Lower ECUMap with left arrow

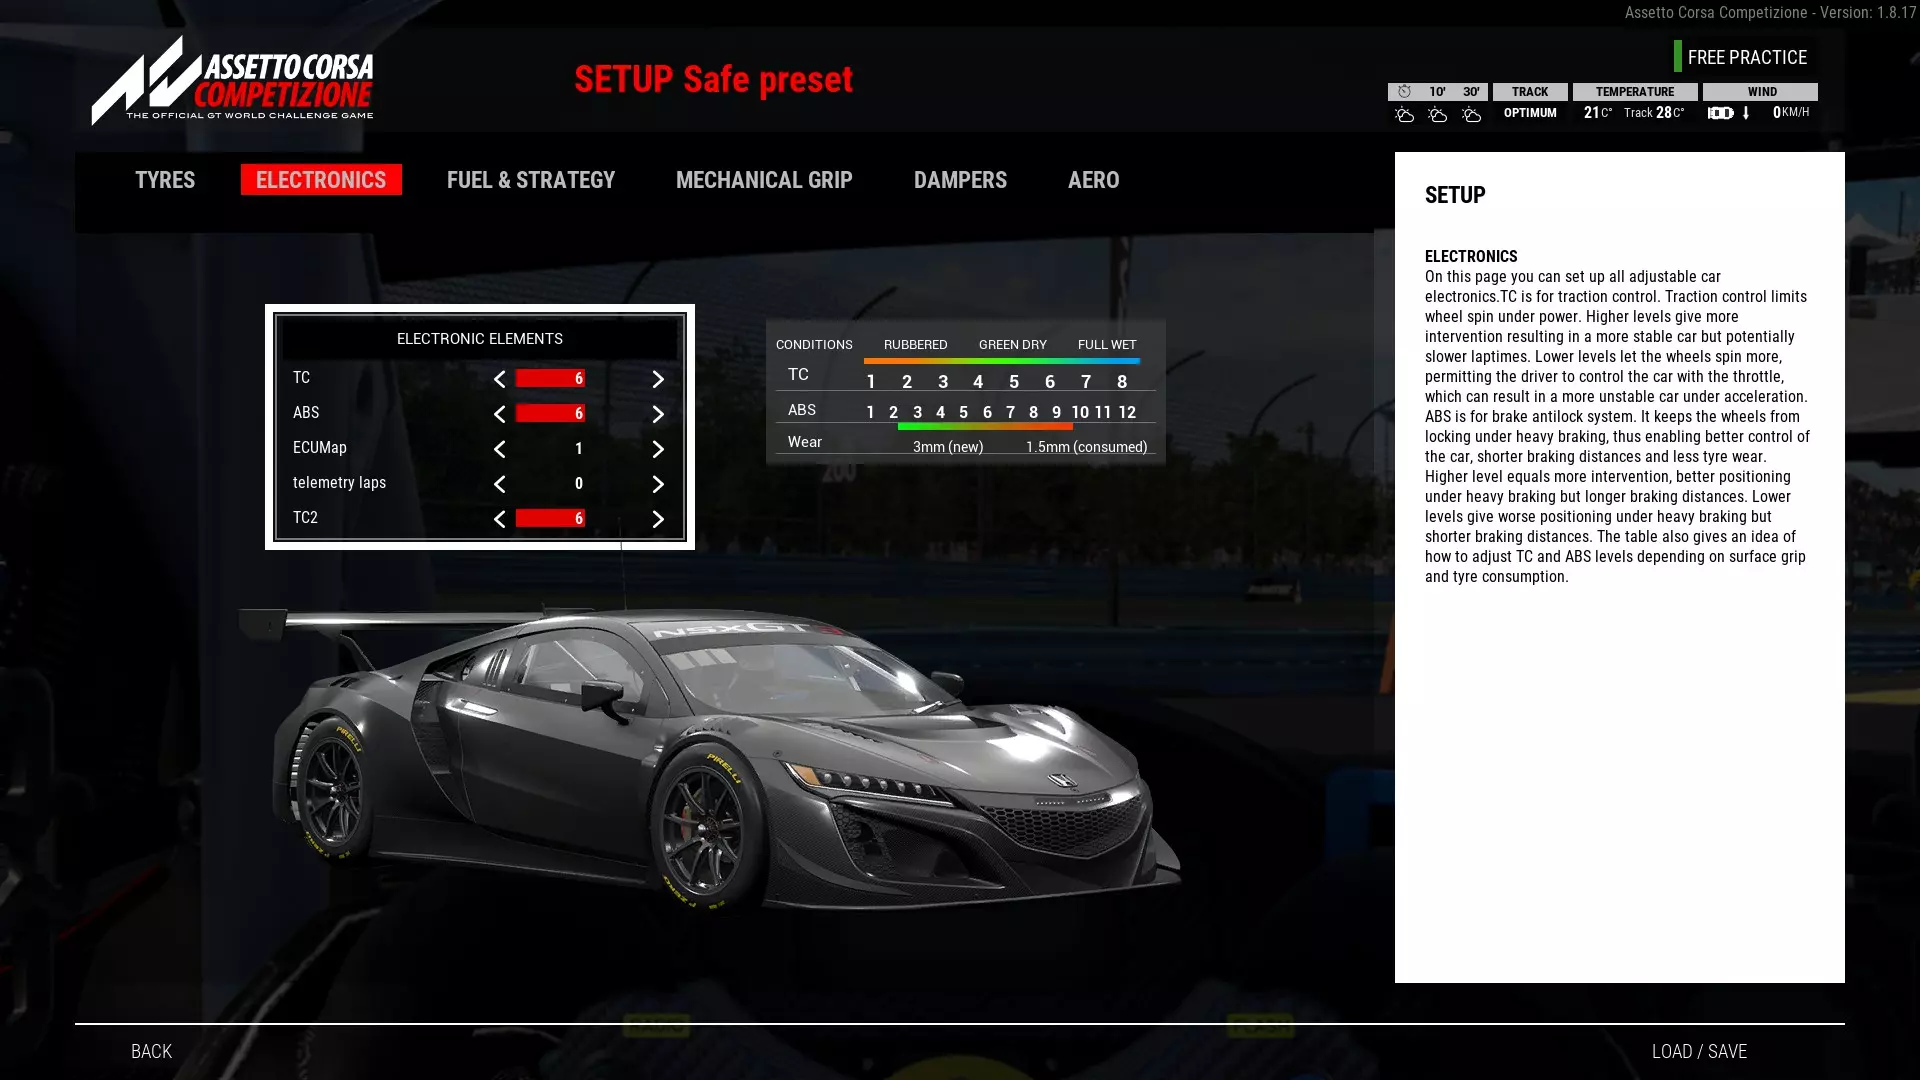[x=499, y=449]
